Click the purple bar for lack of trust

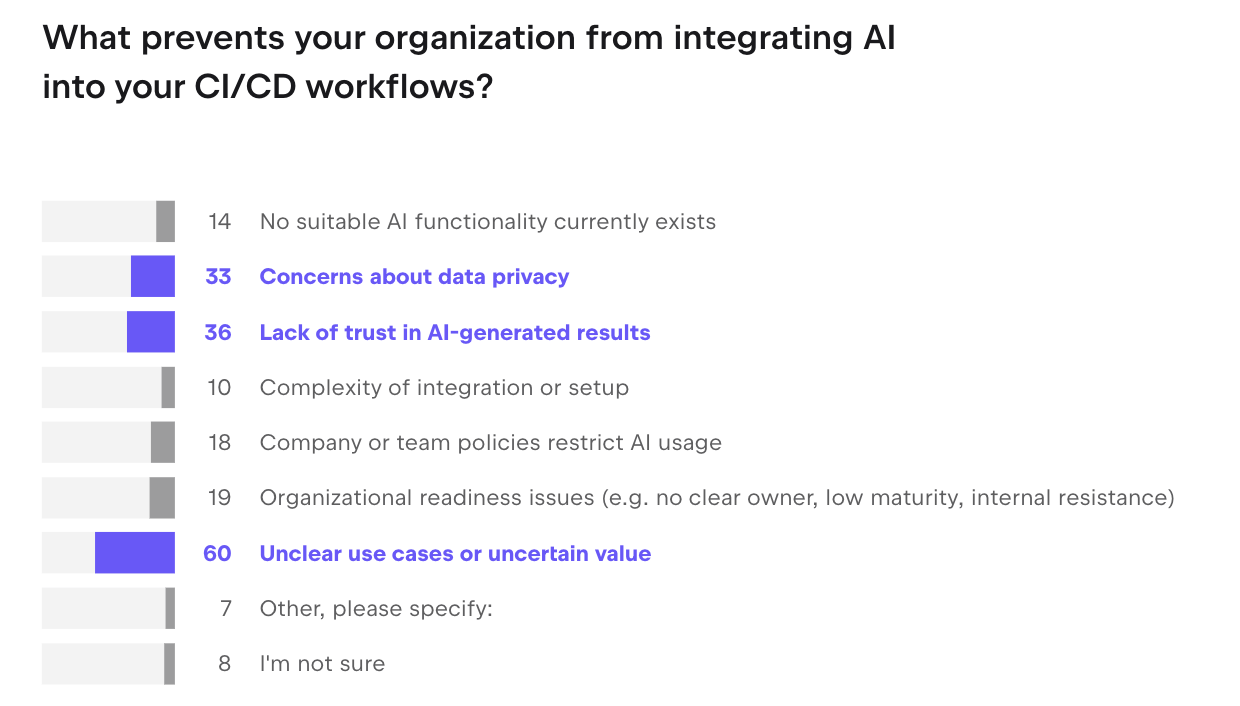click(x=151, y=332)
